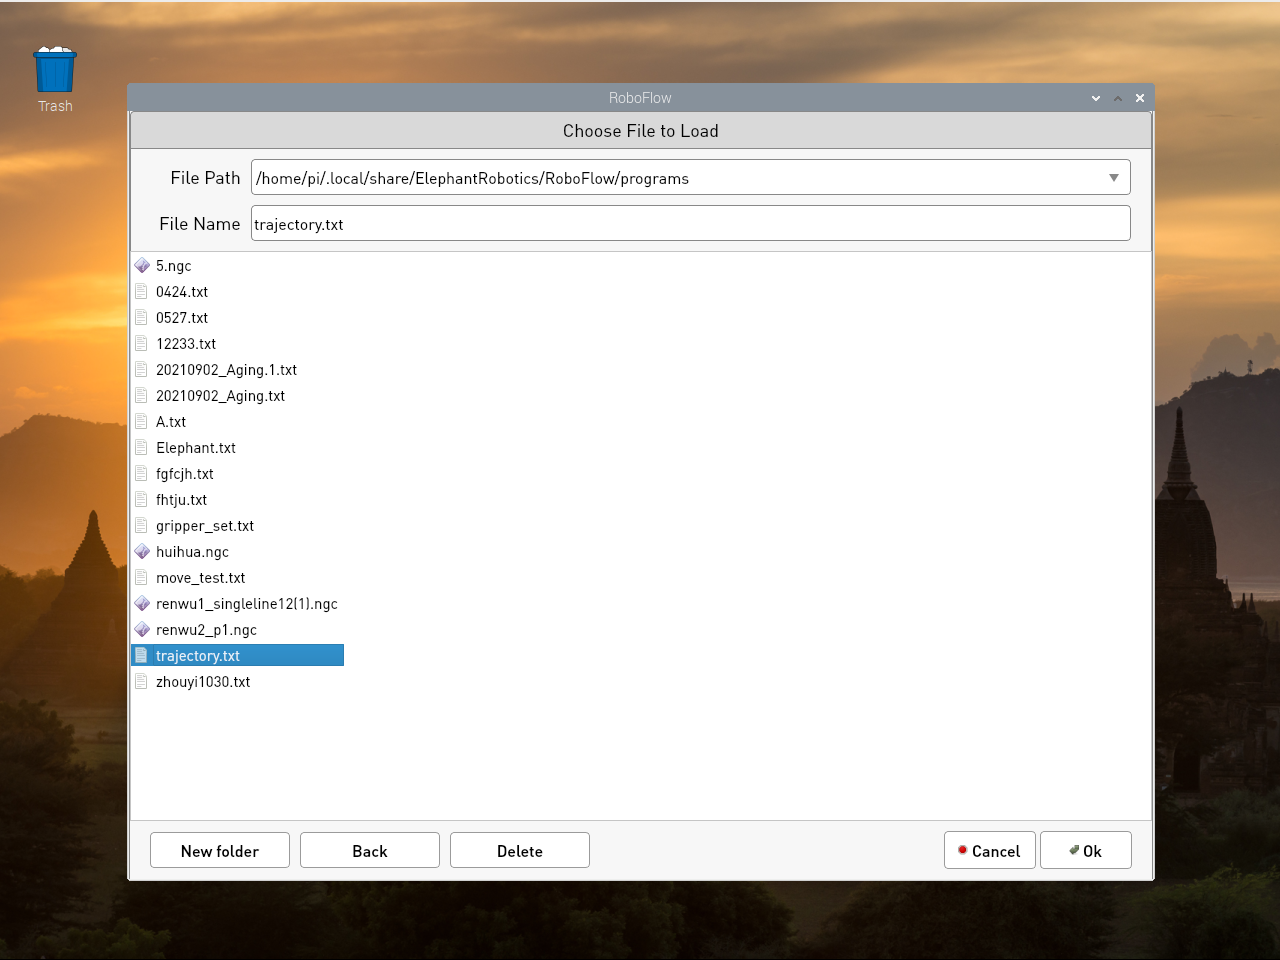Expand the File Path dropdown arrow
Image resolution: width=1280 pixels, height=960 pixels.
point(1113,178)
